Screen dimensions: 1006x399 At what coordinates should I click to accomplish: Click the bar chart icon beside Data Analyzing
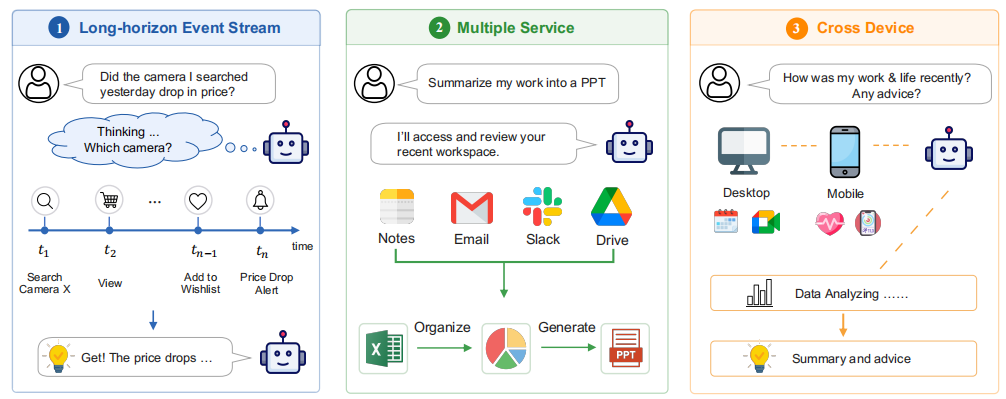(x=760, y=293)
